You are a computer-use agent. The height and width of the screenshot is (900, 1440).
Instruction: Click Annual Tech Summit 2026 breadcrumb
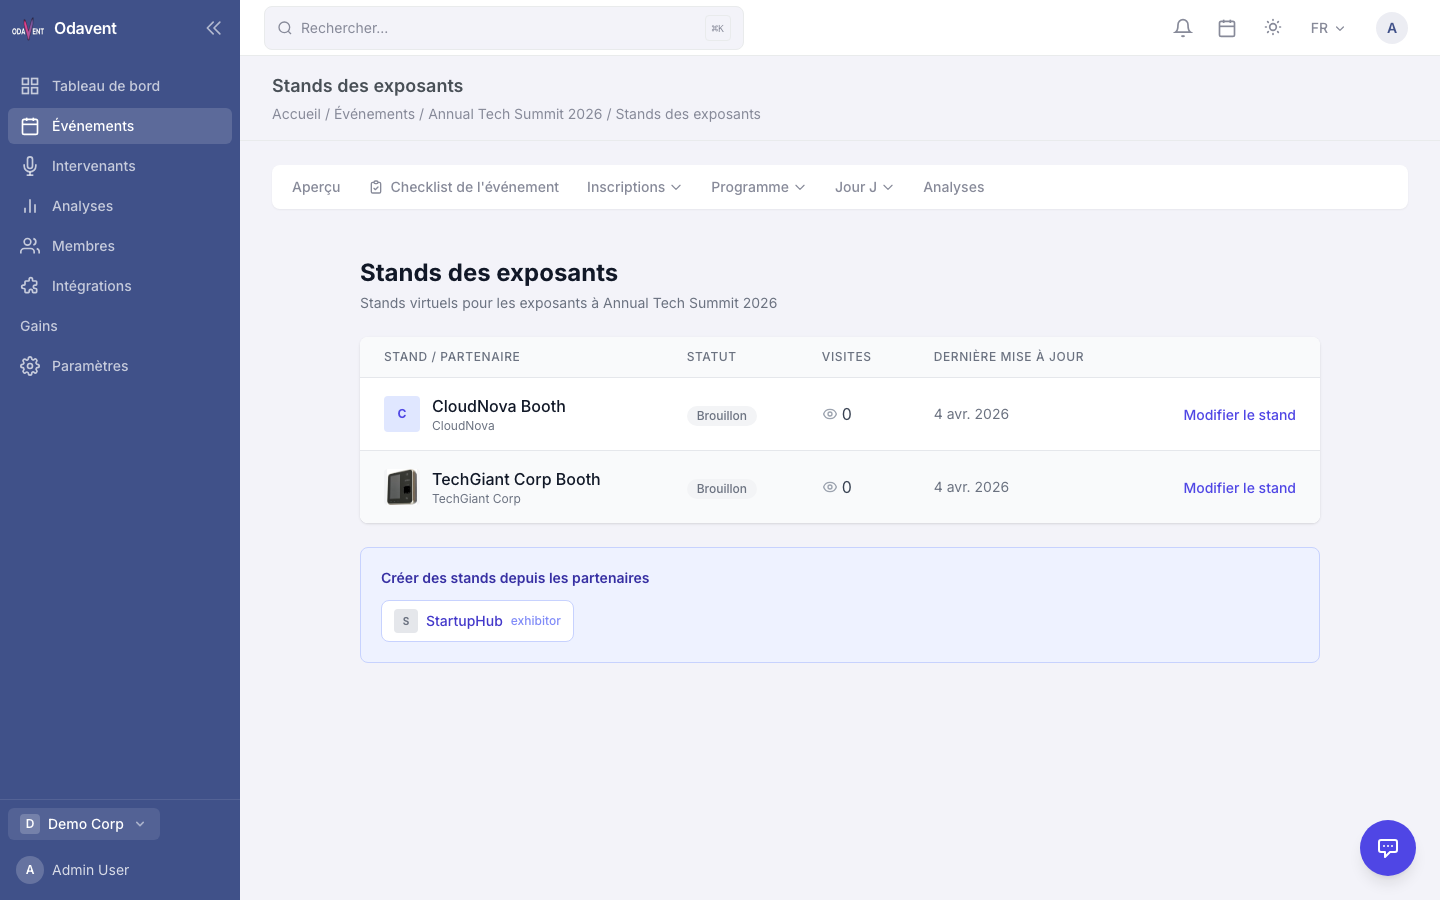point(515,114)
